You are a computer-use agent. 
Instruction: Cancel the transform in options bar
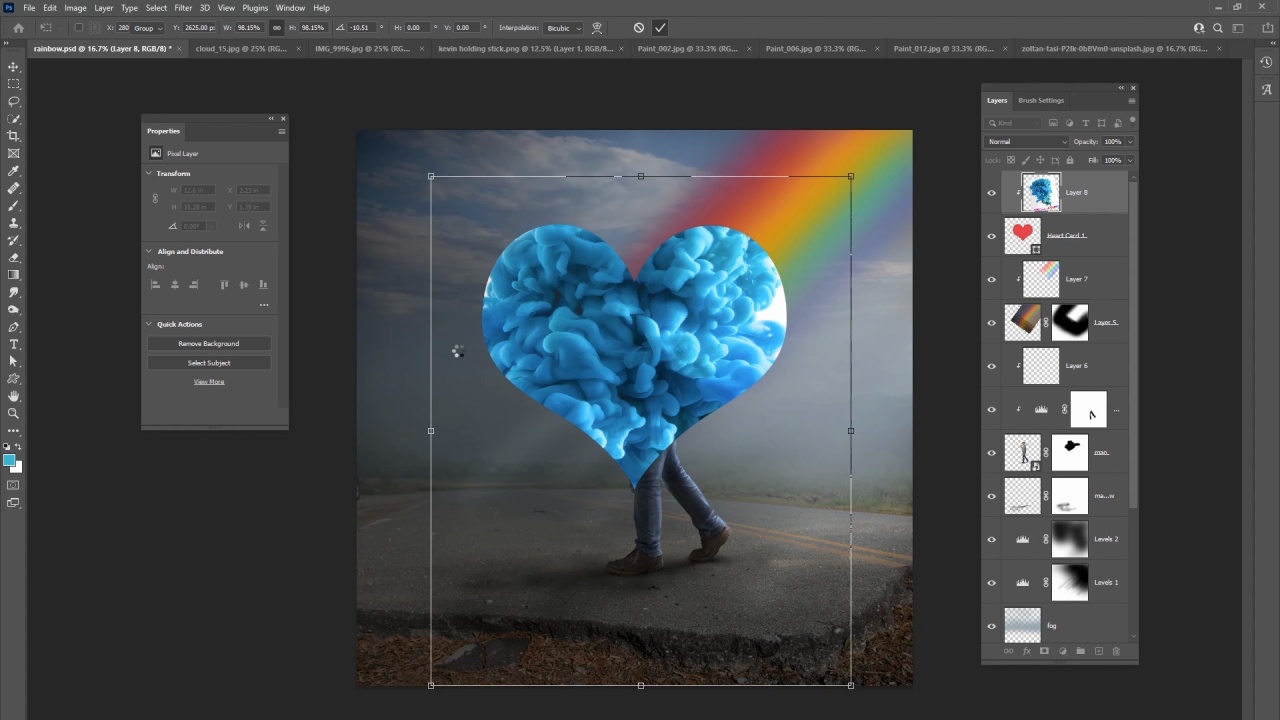(639, 28)
